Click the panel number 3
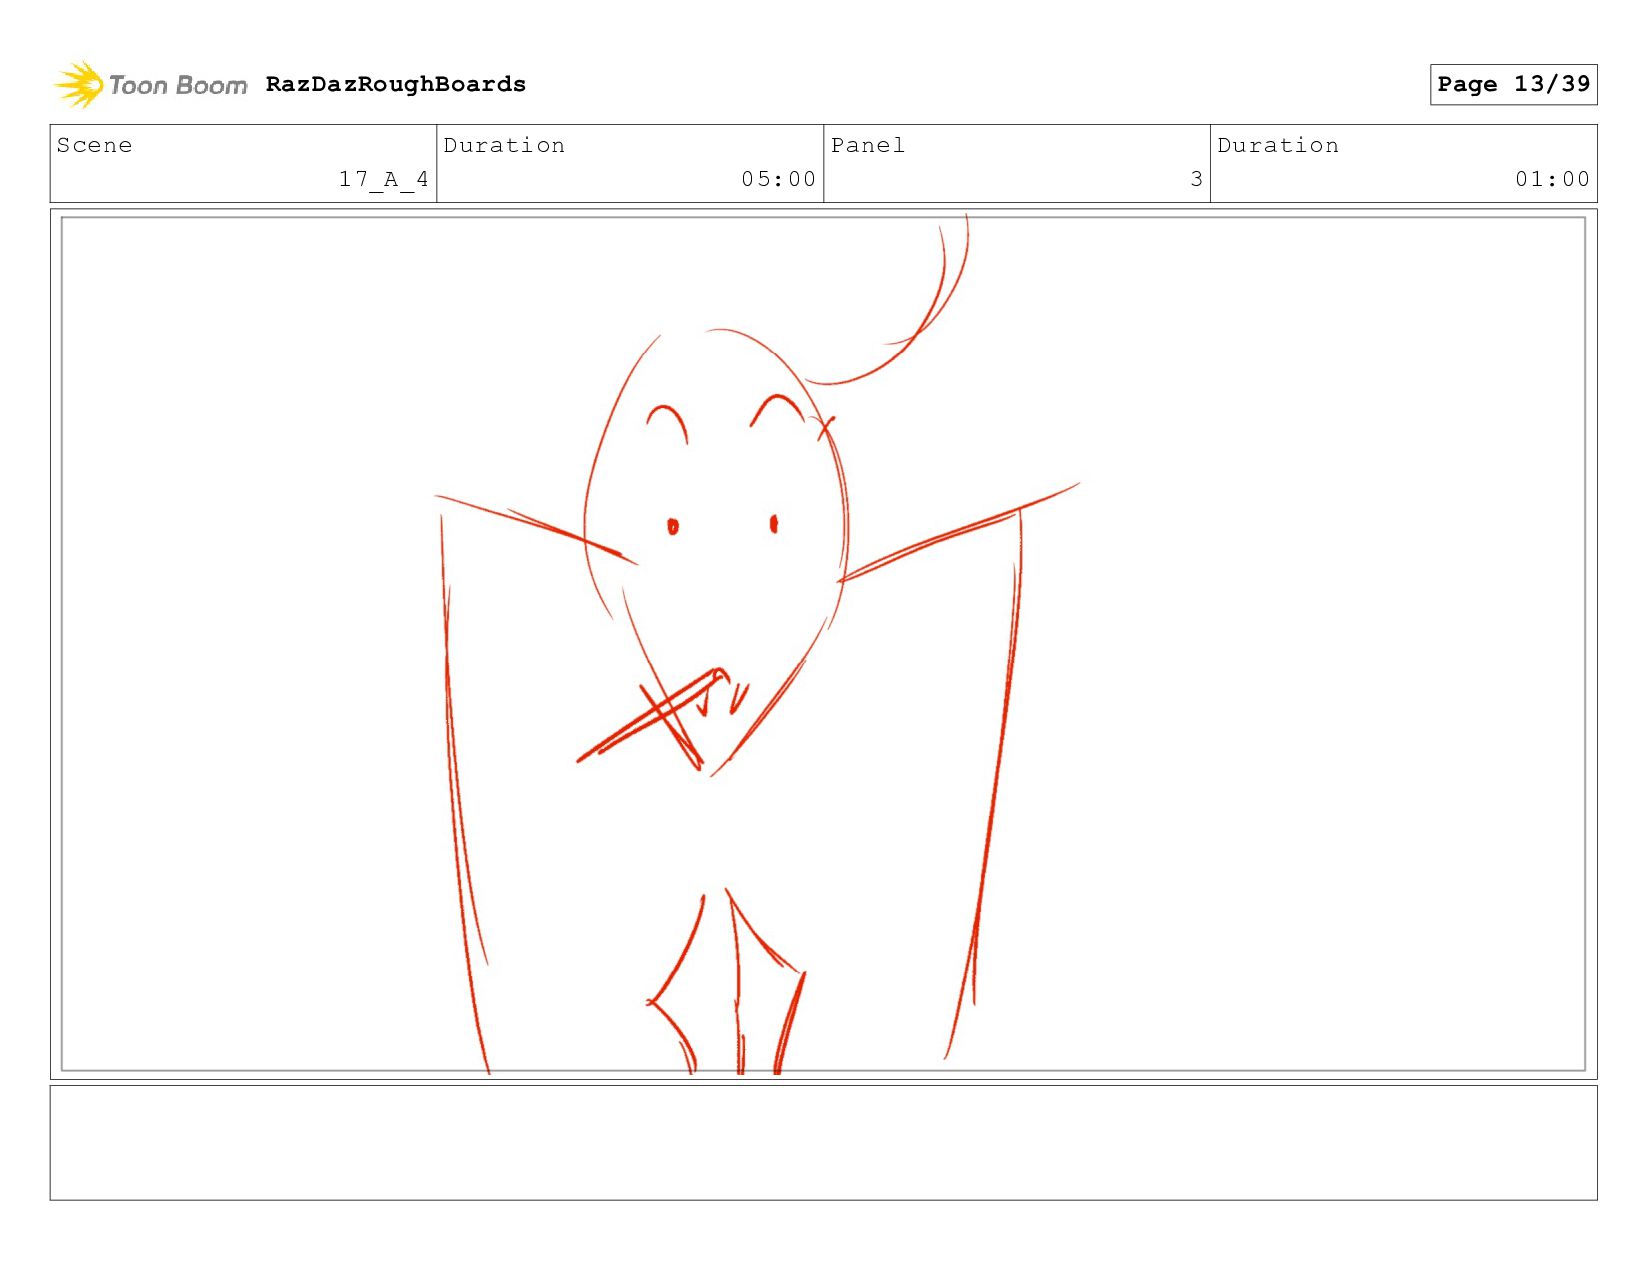 point(1196,179)
